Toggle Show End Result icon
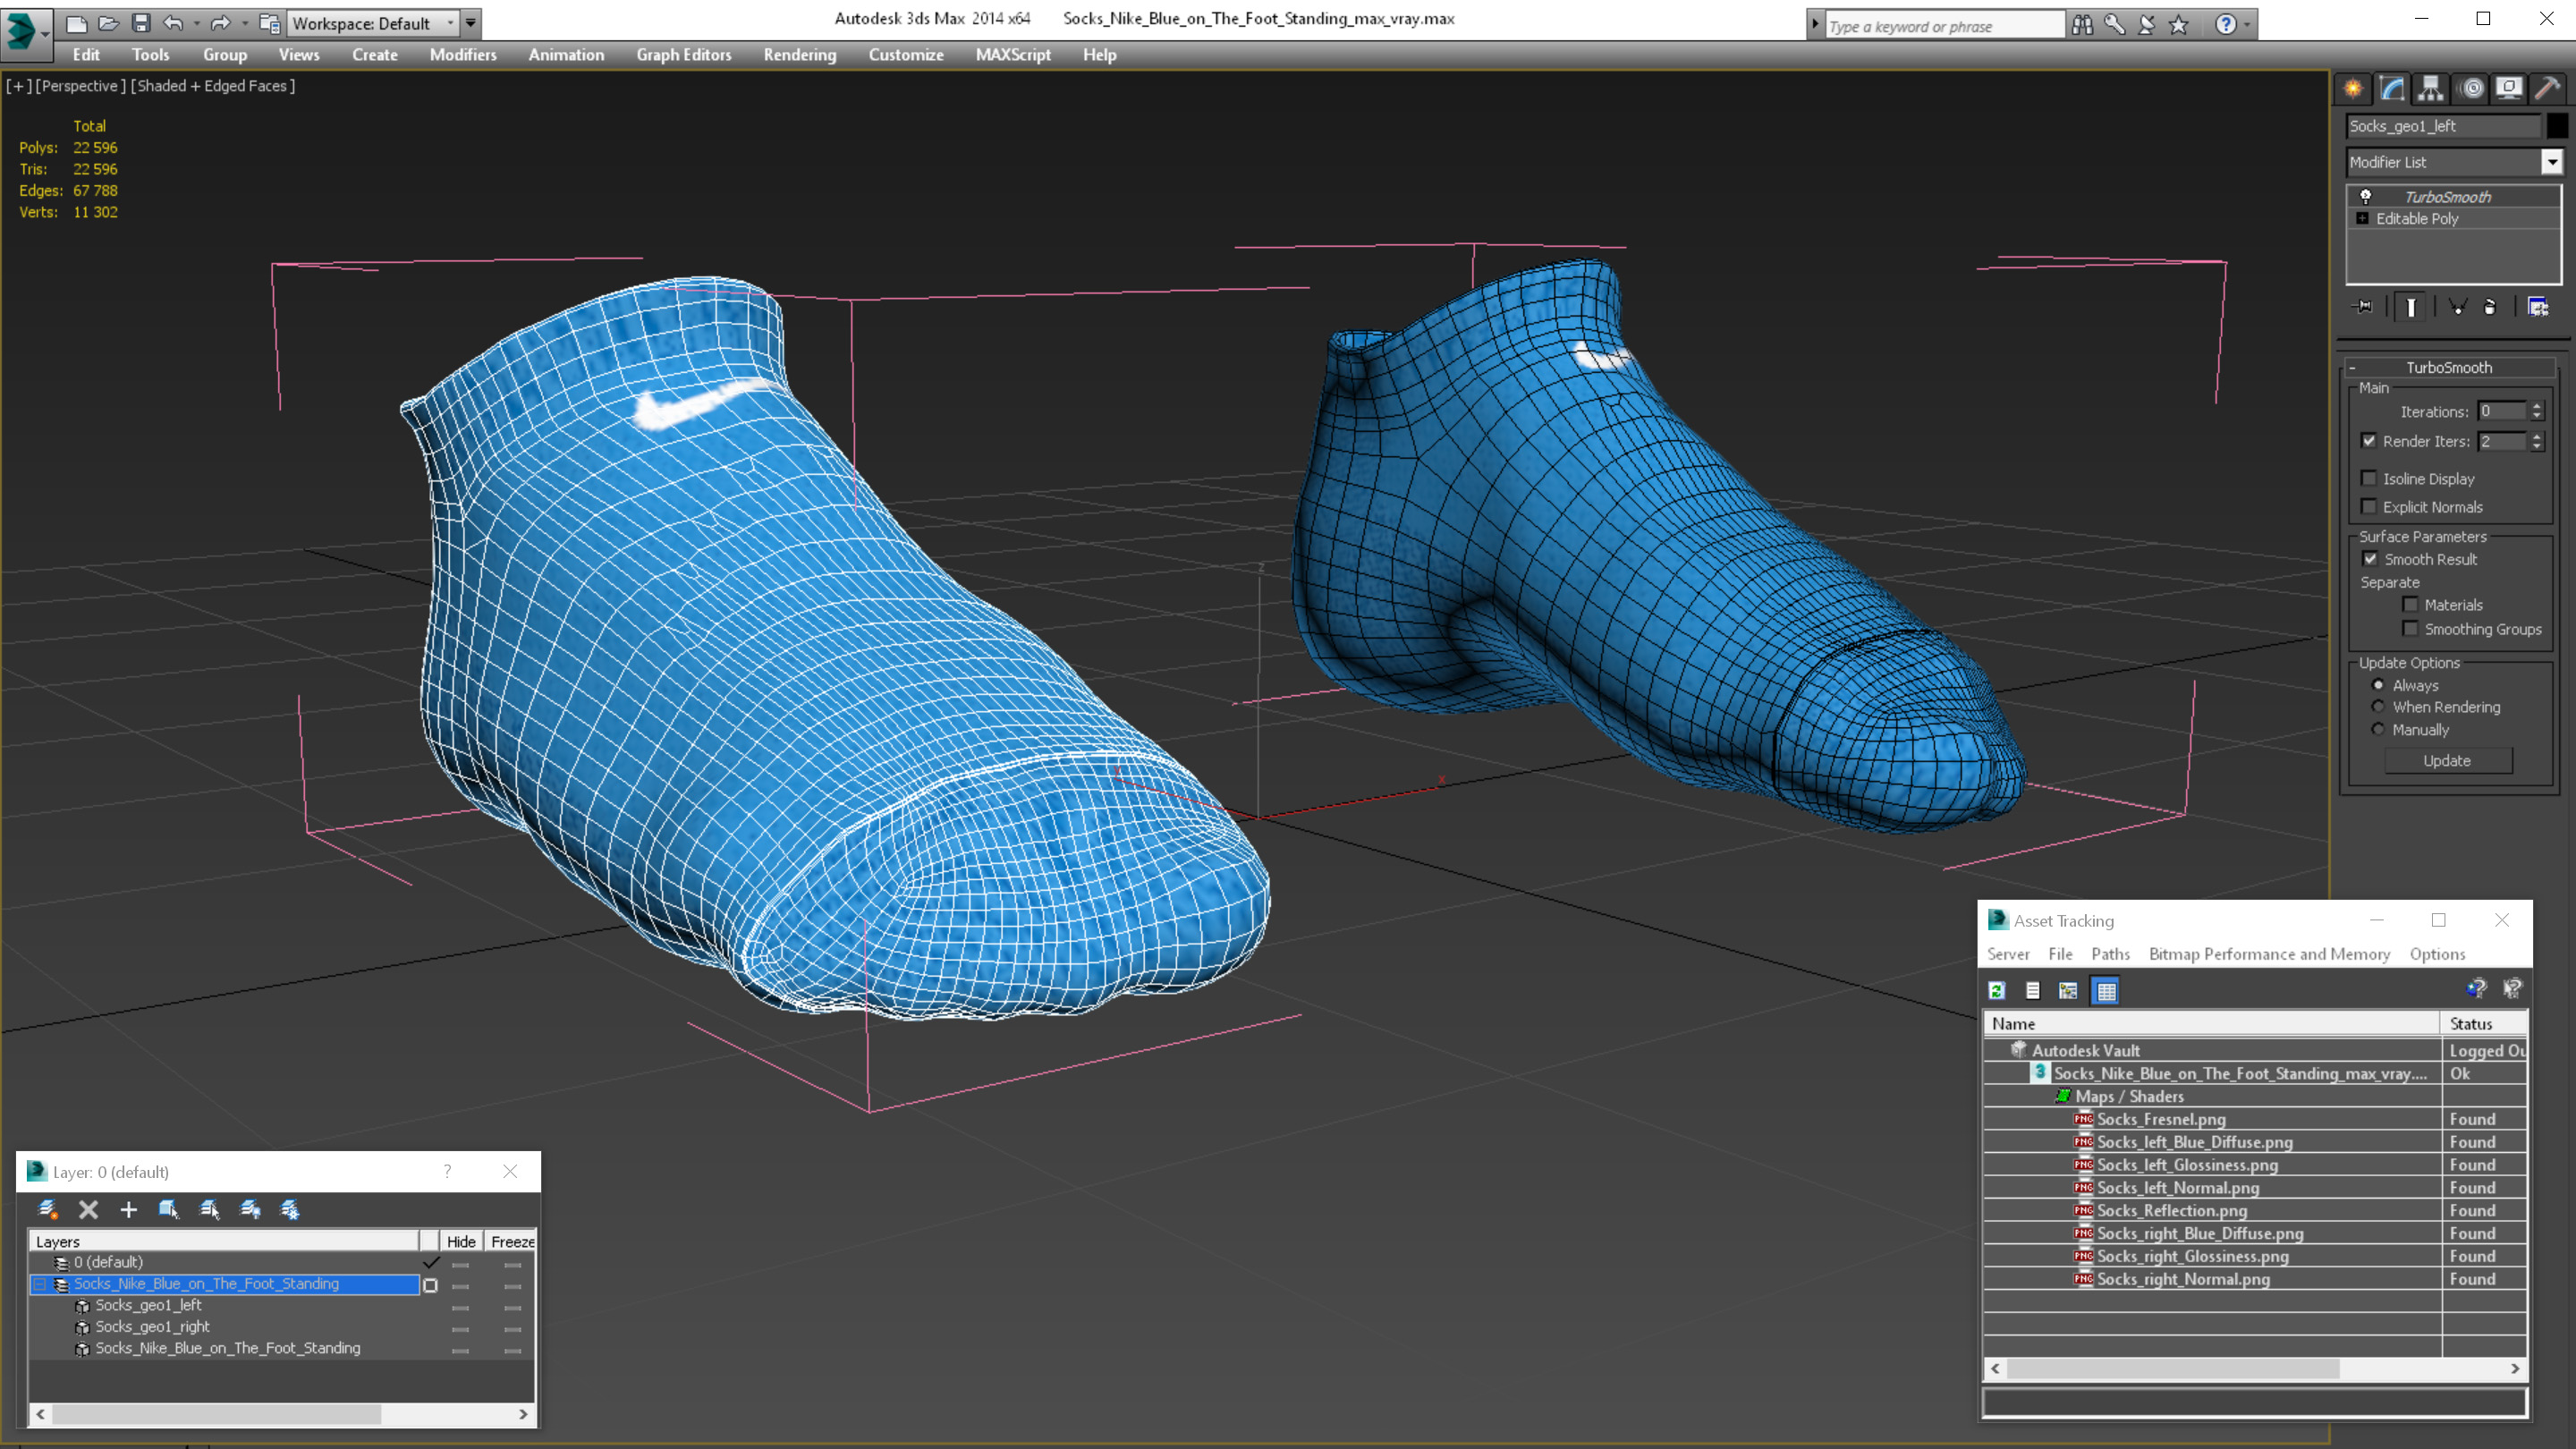This screenshot has width=2576, height=1449. [x=2411, y=307]
